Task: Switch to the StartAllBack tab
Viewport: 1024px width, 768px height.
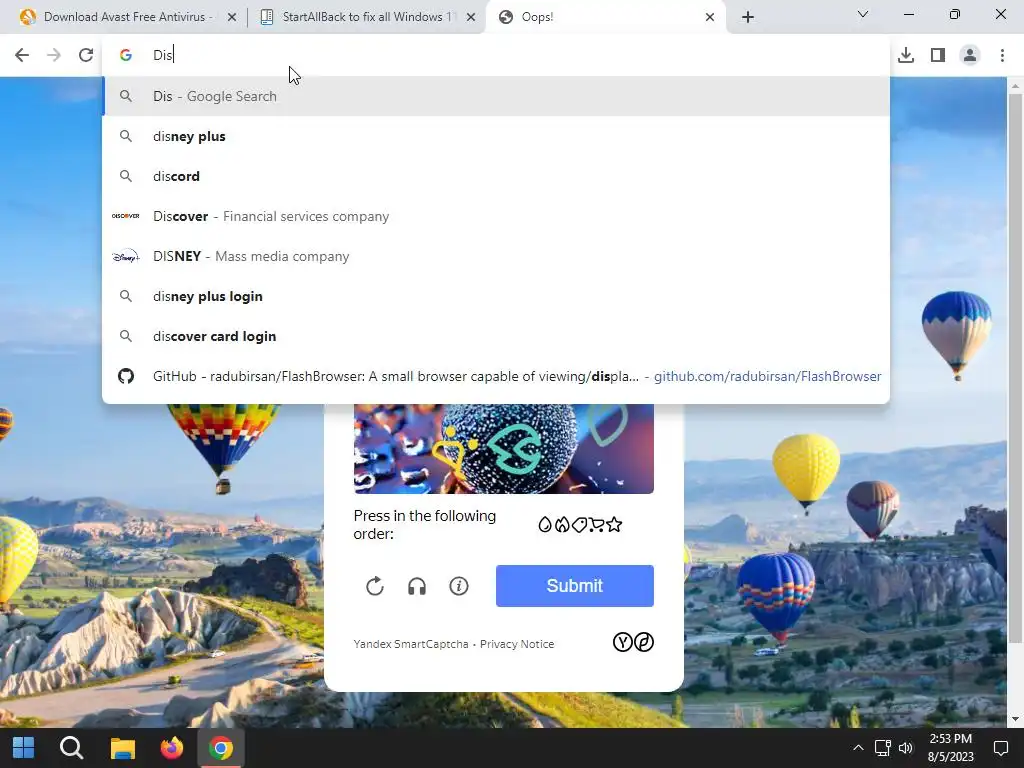Action: pyautogui.click(x=366, y=17)
